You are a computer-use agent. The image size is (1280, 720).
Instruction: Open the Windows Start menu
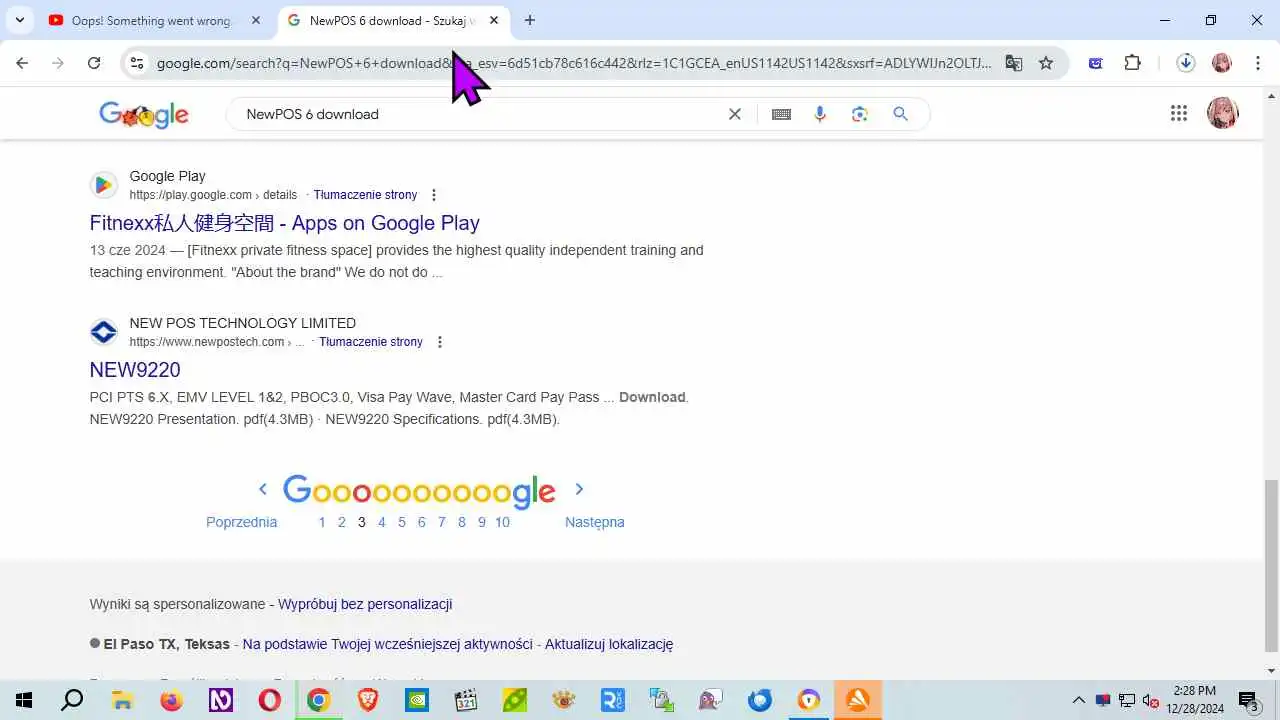point(24,700)
